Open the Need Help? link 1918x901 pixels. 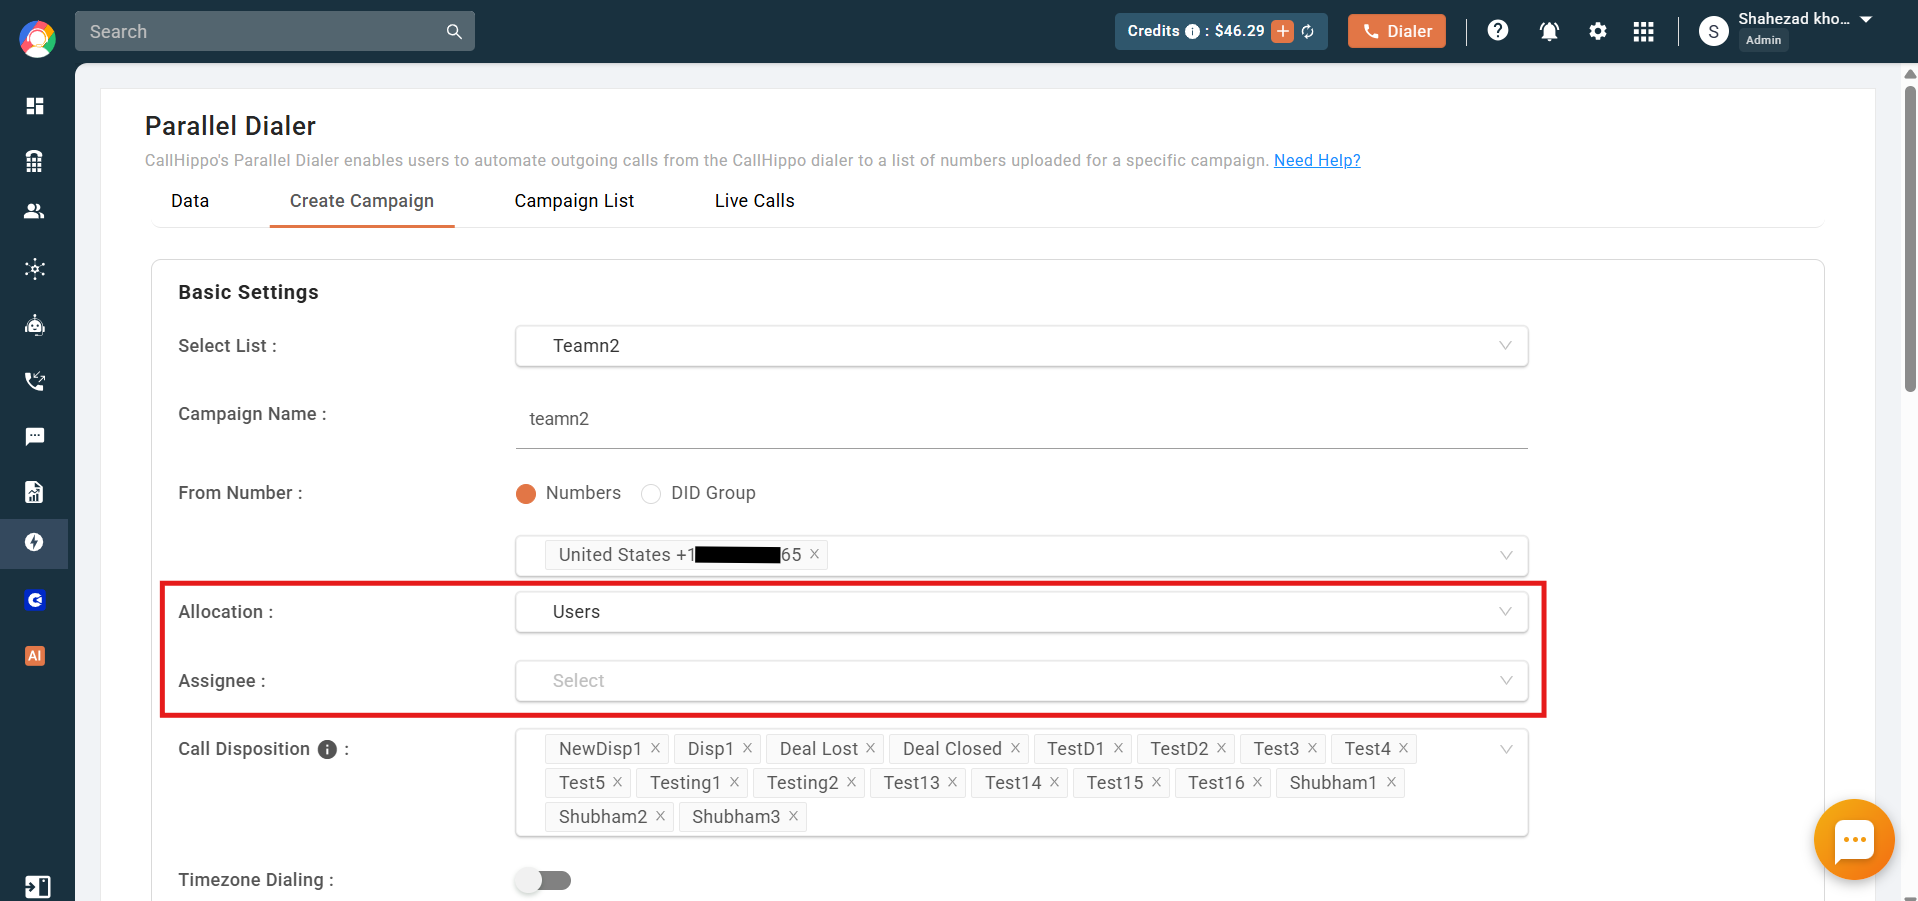(x=1317, y=160)
